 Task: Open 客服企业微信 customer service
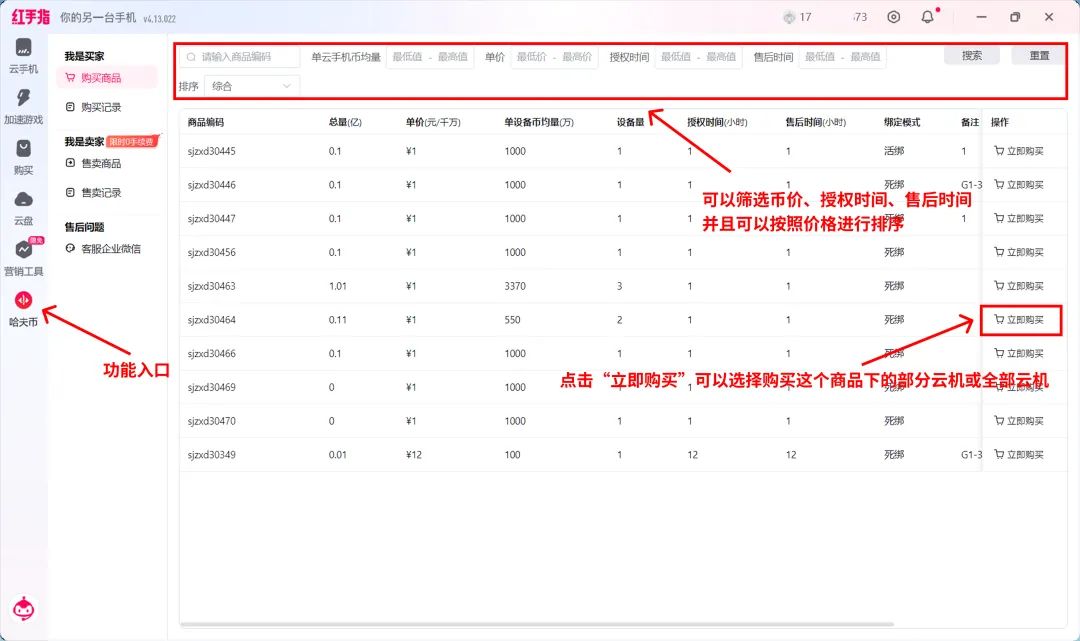[x=103, y=249]
